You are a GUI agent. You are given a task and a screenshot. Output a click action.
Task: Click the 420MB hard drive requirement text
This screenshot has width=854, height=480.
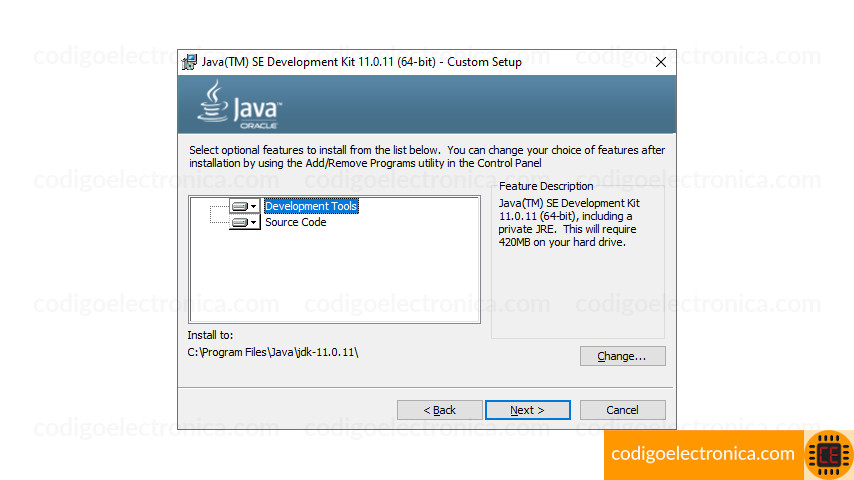pos(562,242)
